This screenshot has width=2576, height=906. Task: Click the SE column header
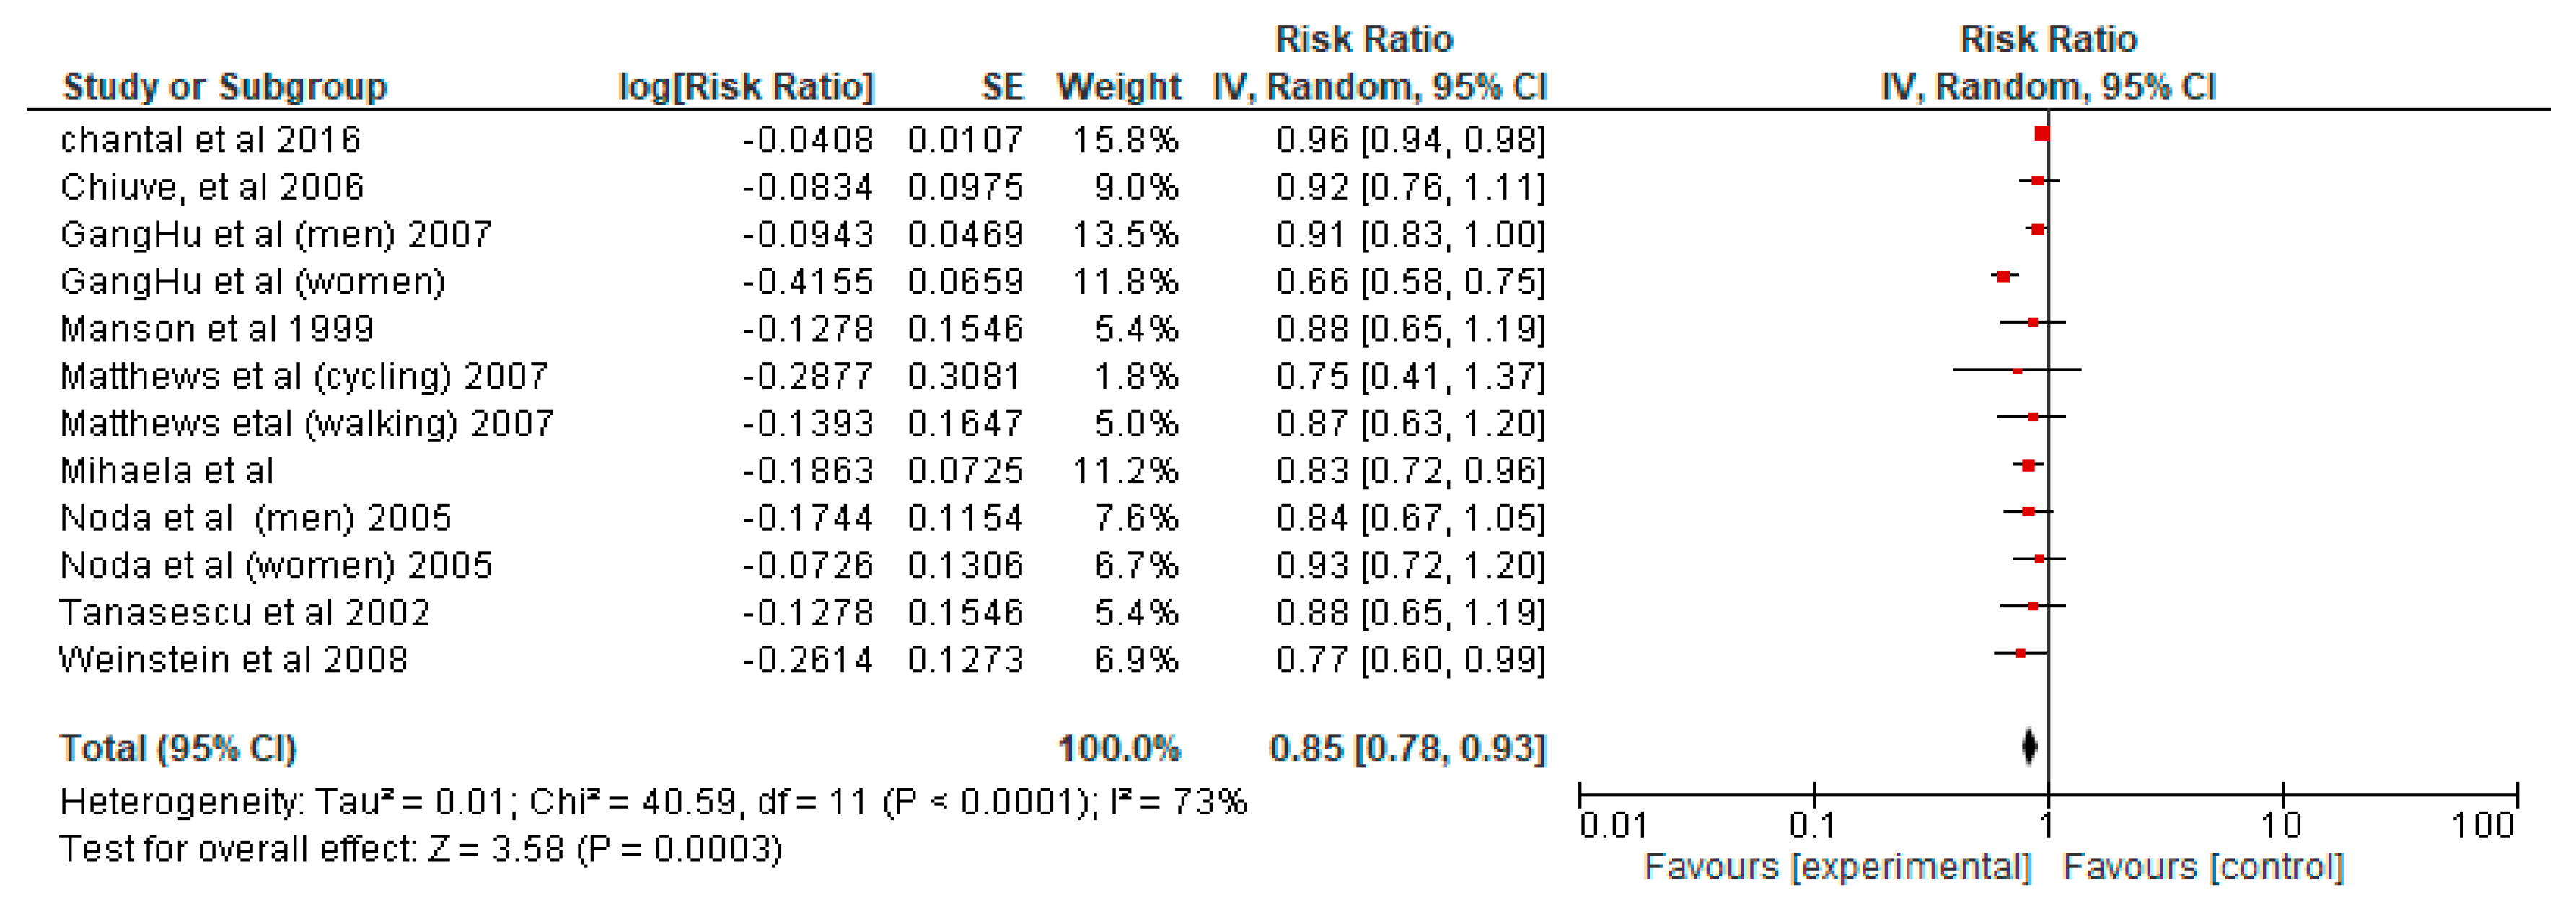[x=1002, y=87]
